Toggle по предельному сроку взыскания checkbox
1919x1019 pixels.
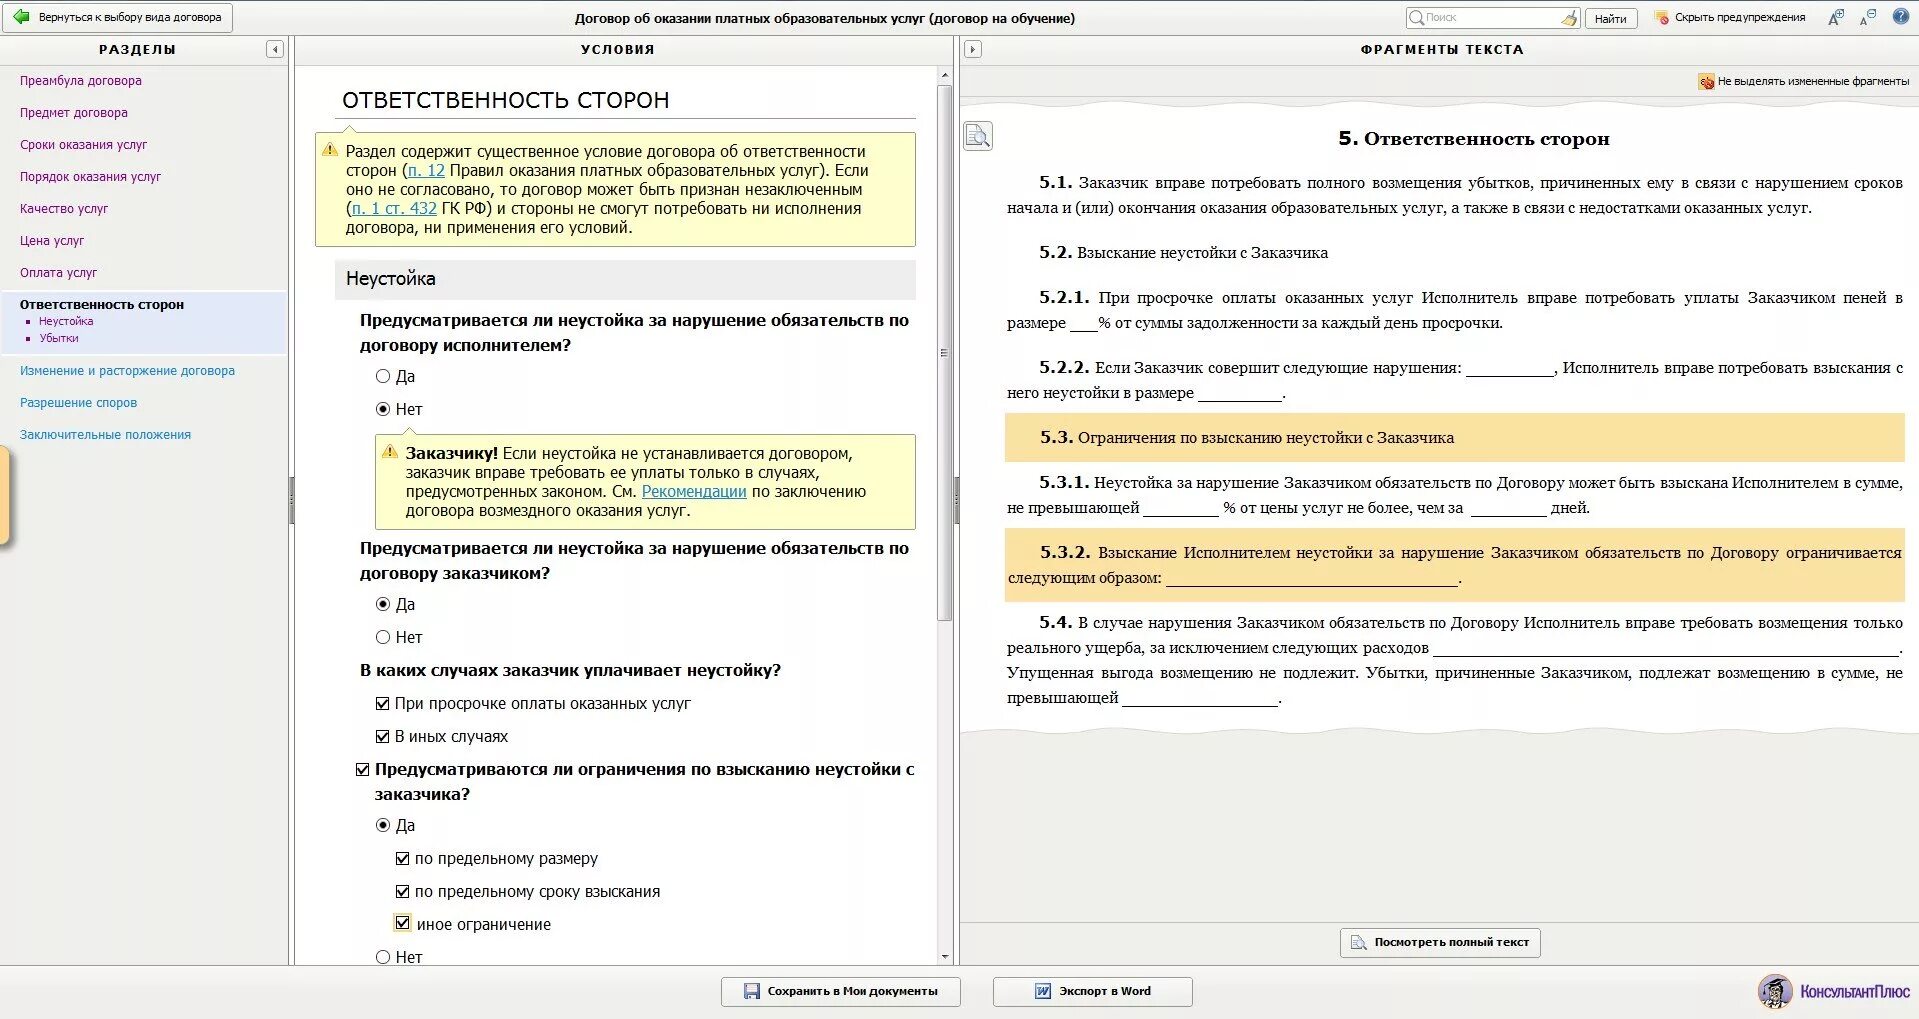(x=402, y=891)
